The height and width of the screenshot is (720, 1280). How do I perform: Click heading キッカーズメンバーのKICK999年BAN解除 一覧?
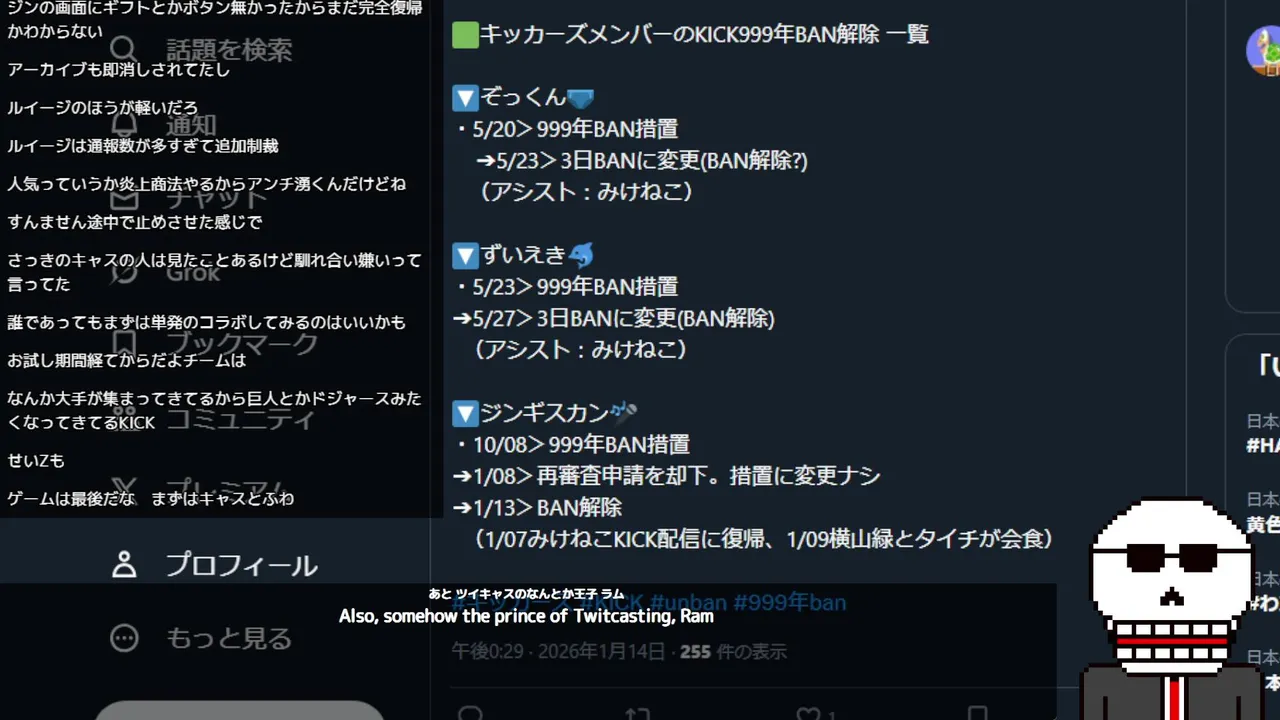(690, 34)
